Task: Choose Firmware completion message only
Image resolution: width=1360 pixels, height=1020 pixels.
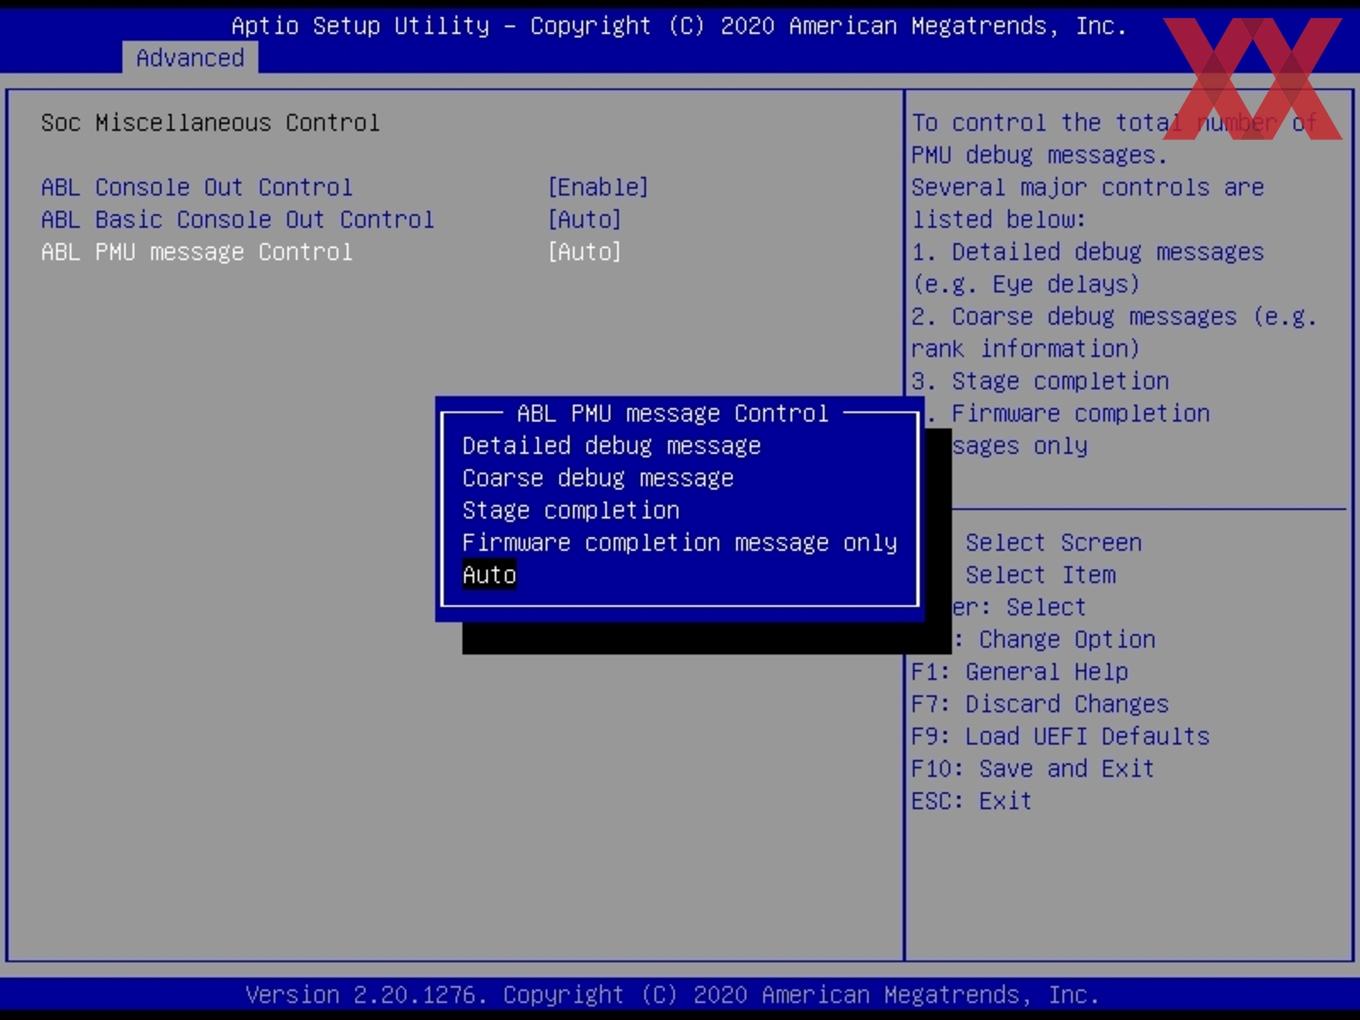Action: (x=680, y=542)
